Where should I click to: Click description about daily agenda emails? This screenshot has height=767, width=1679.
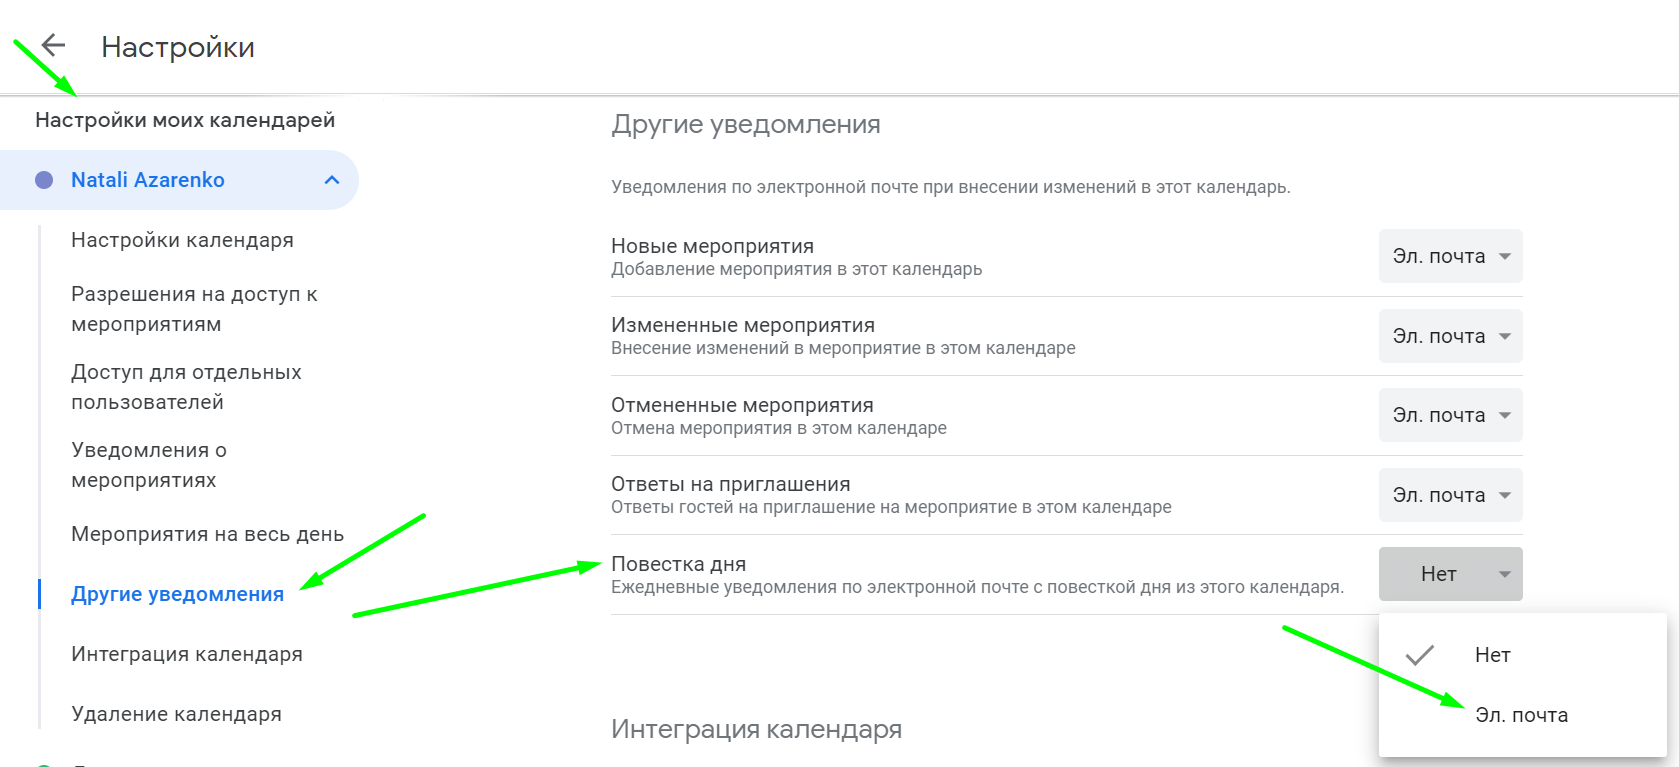pyautogui.click(x=977, y=587)
